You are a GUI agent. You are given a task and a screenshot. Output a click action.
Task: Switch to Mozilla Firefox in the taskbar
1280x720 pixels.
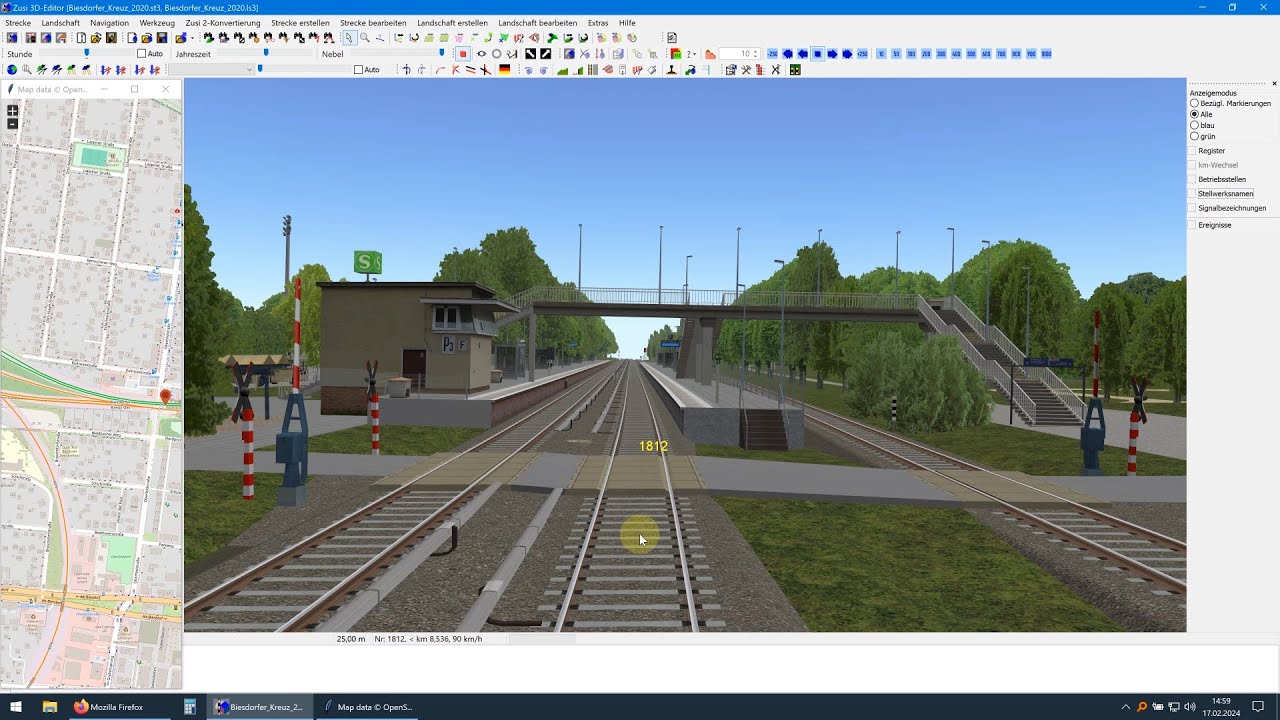coord(109,707)
